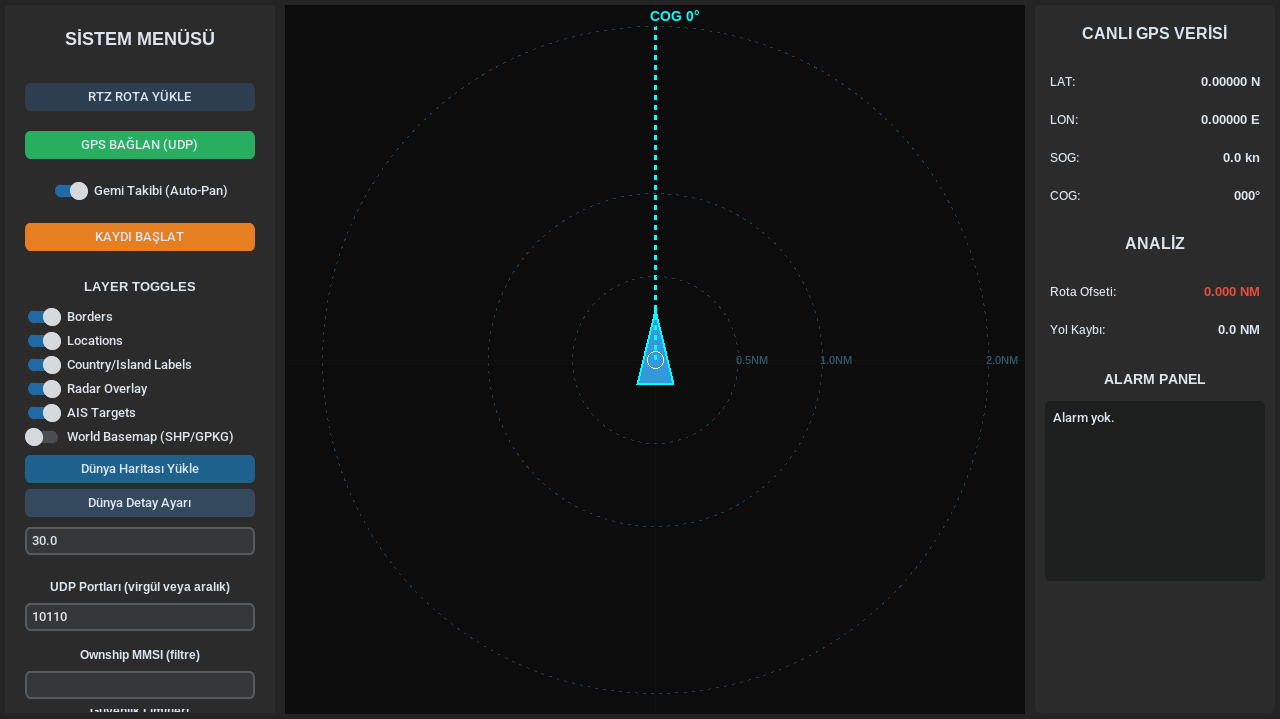Screen dimensions: 1280x719
Task: Toggle the AIS Targets layer
Action: (44, 413)
